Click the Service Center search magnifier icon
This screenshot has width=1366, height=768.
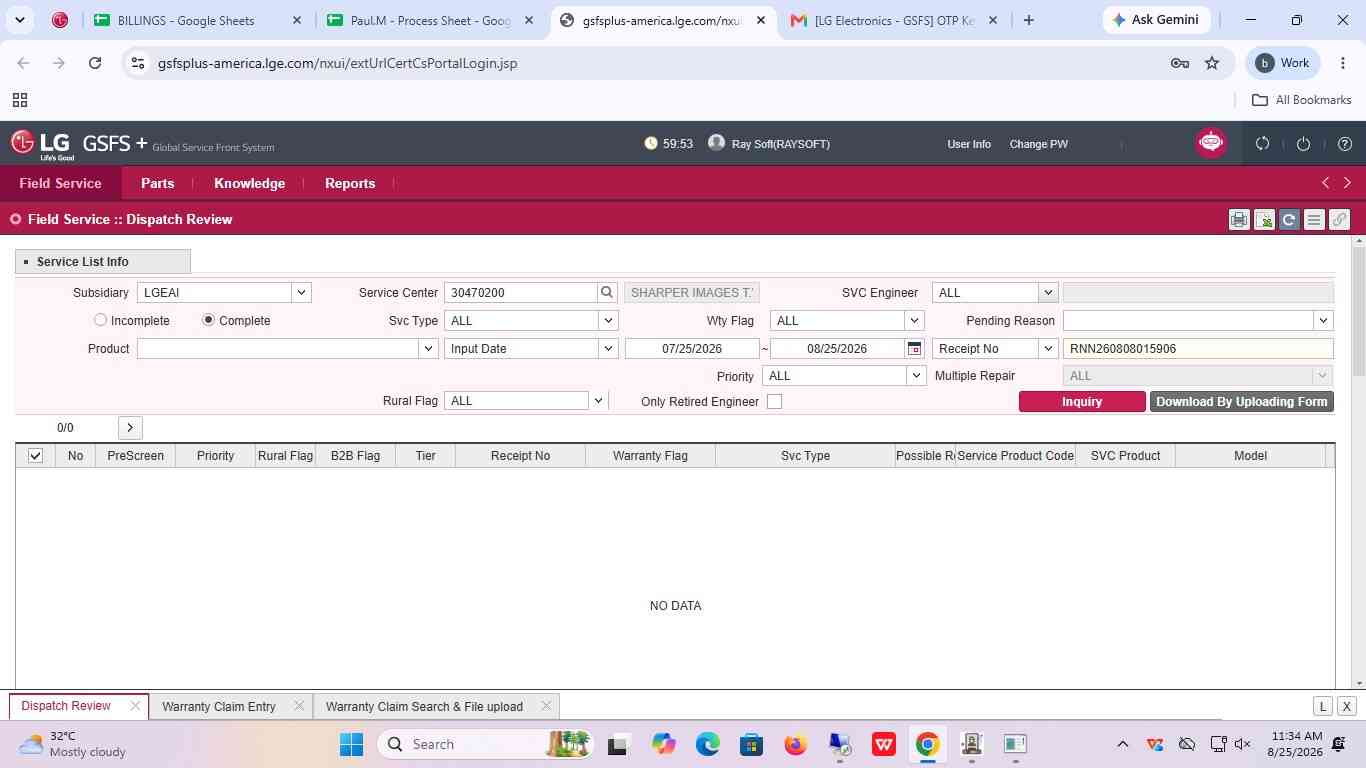606,293
